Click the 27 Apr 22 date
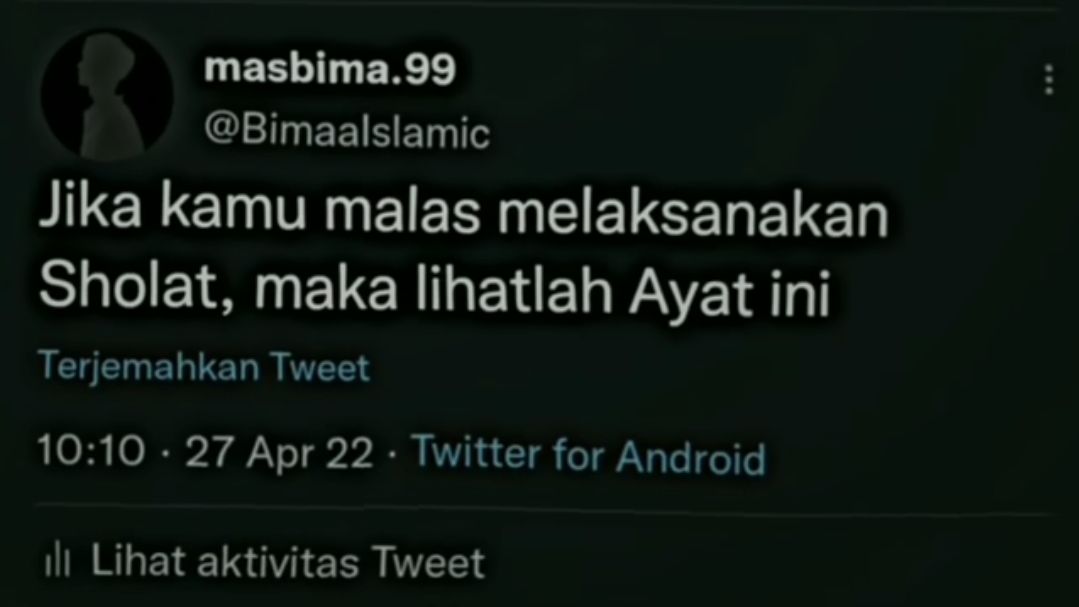The height and width of the screenshot is (607, 1079). (279, 453)
